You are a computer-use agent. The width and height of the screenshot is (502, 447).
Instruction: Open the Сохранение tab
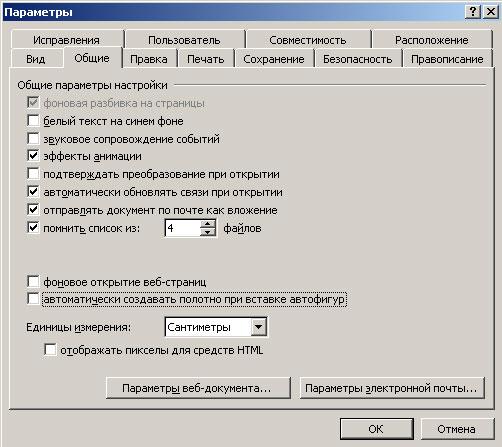[274, 59]
